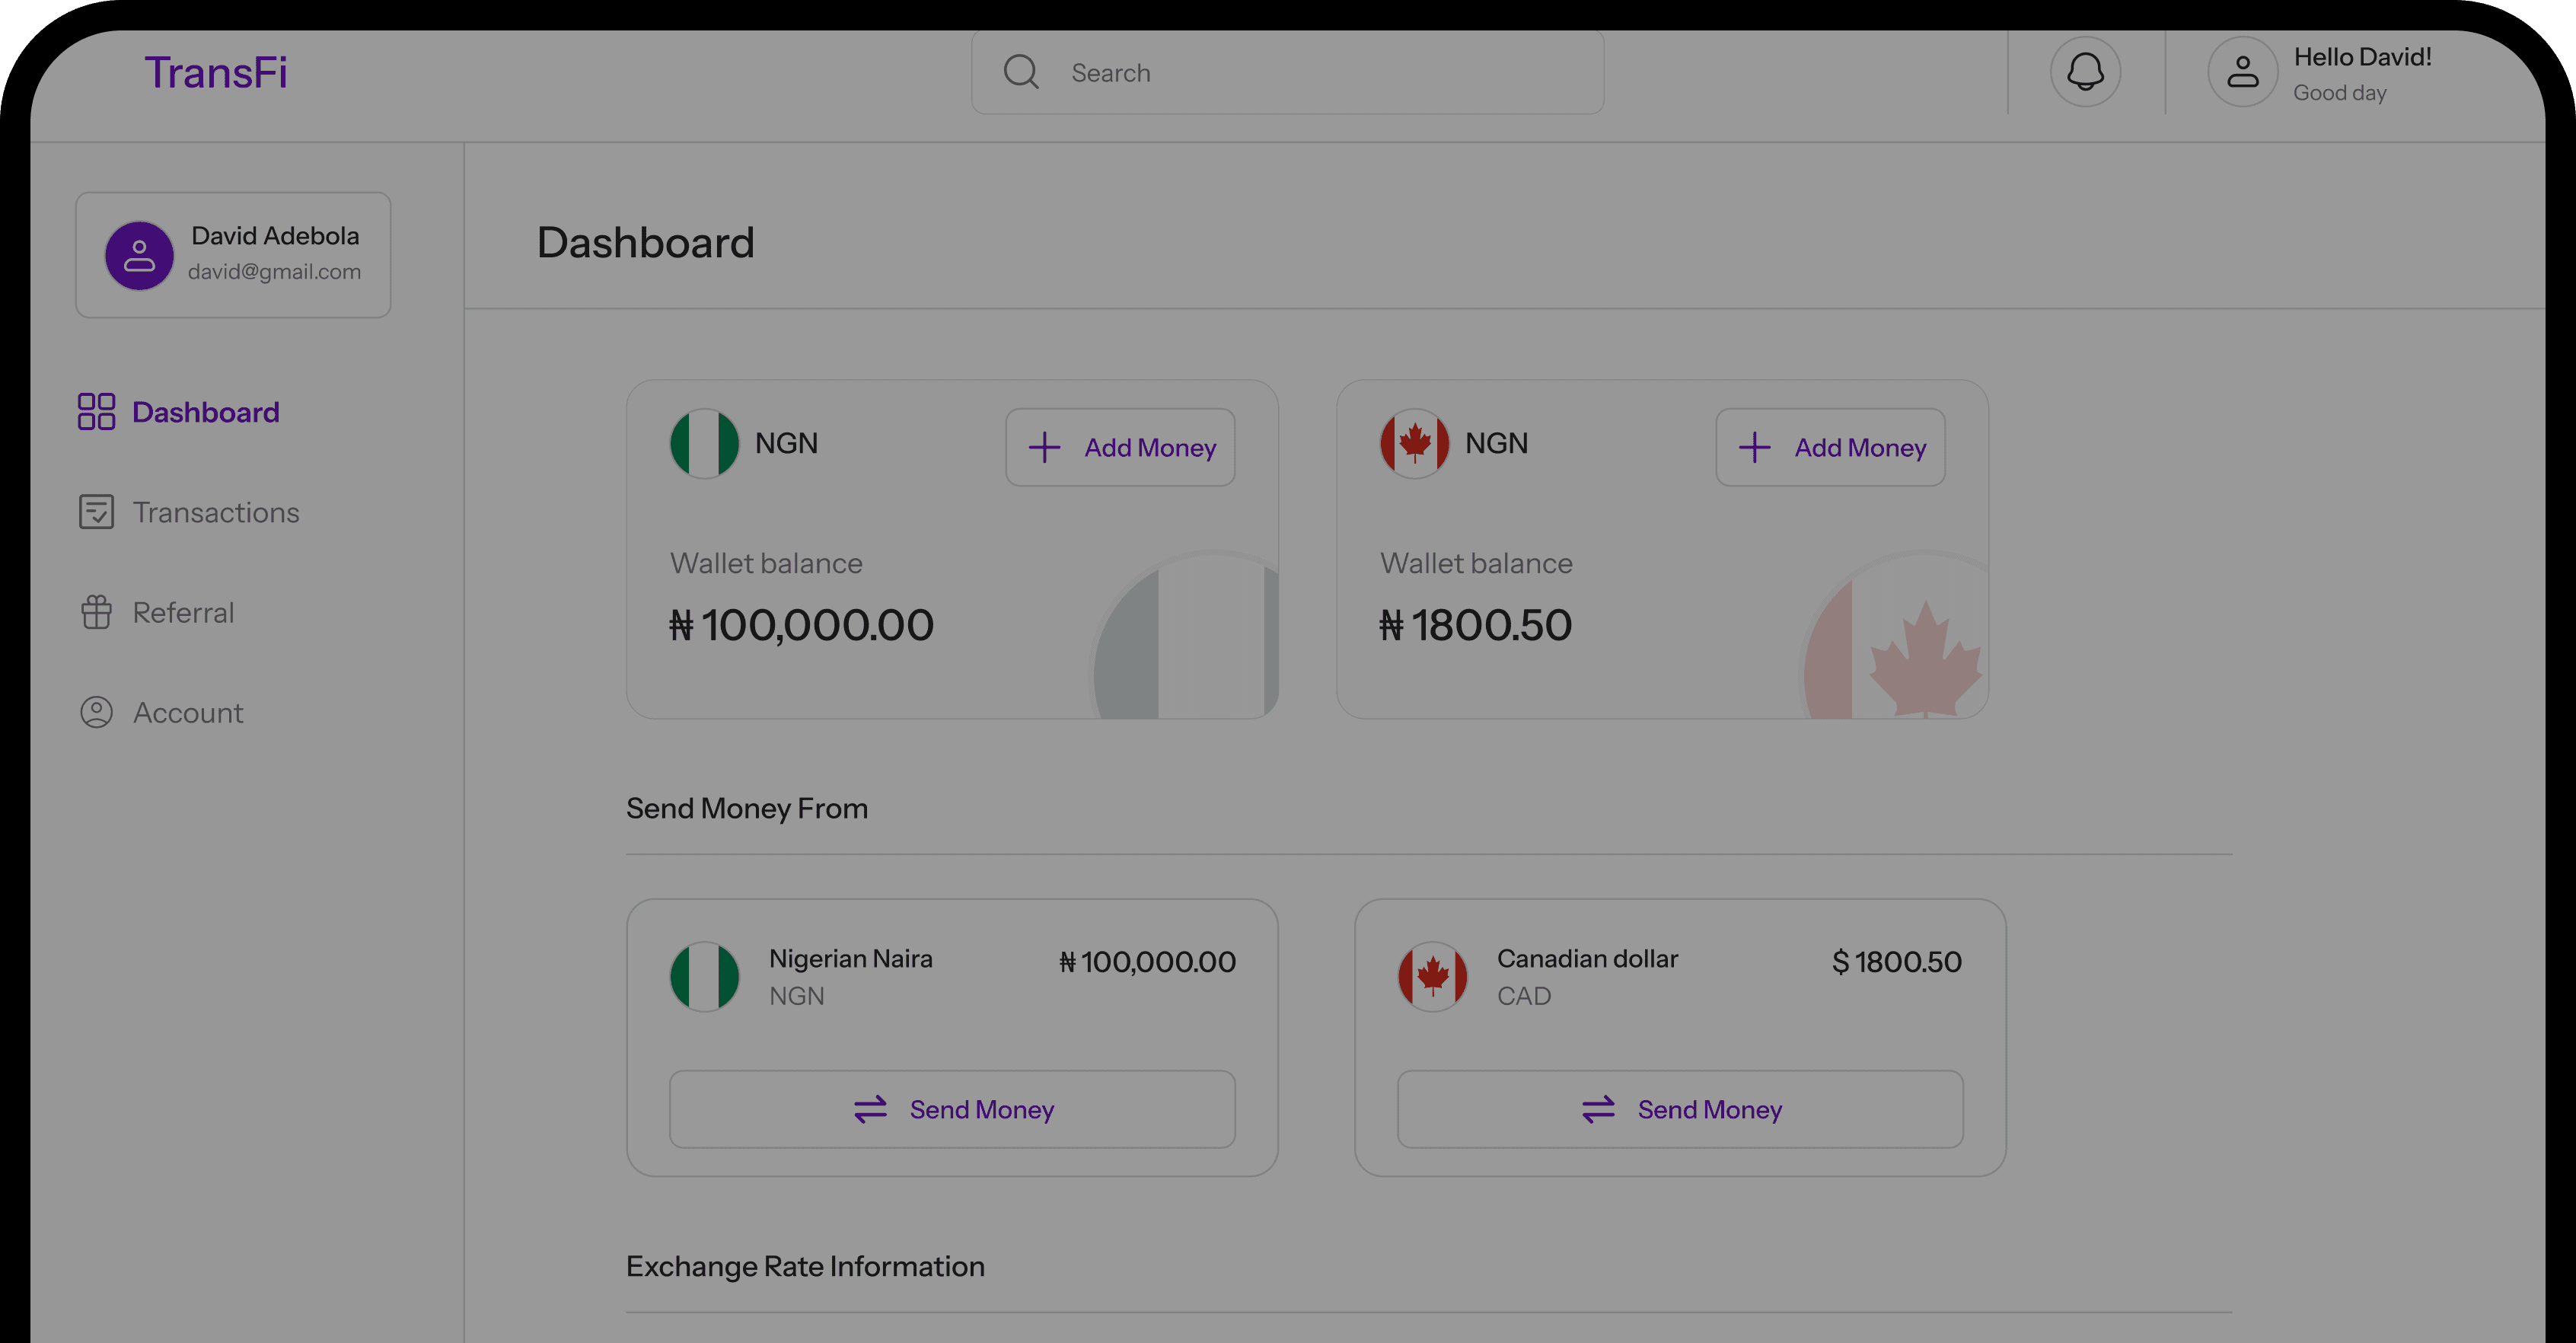Click the Referral gift icon
This screenshot has width=2576, height=1343.
[x=96, y=612]
